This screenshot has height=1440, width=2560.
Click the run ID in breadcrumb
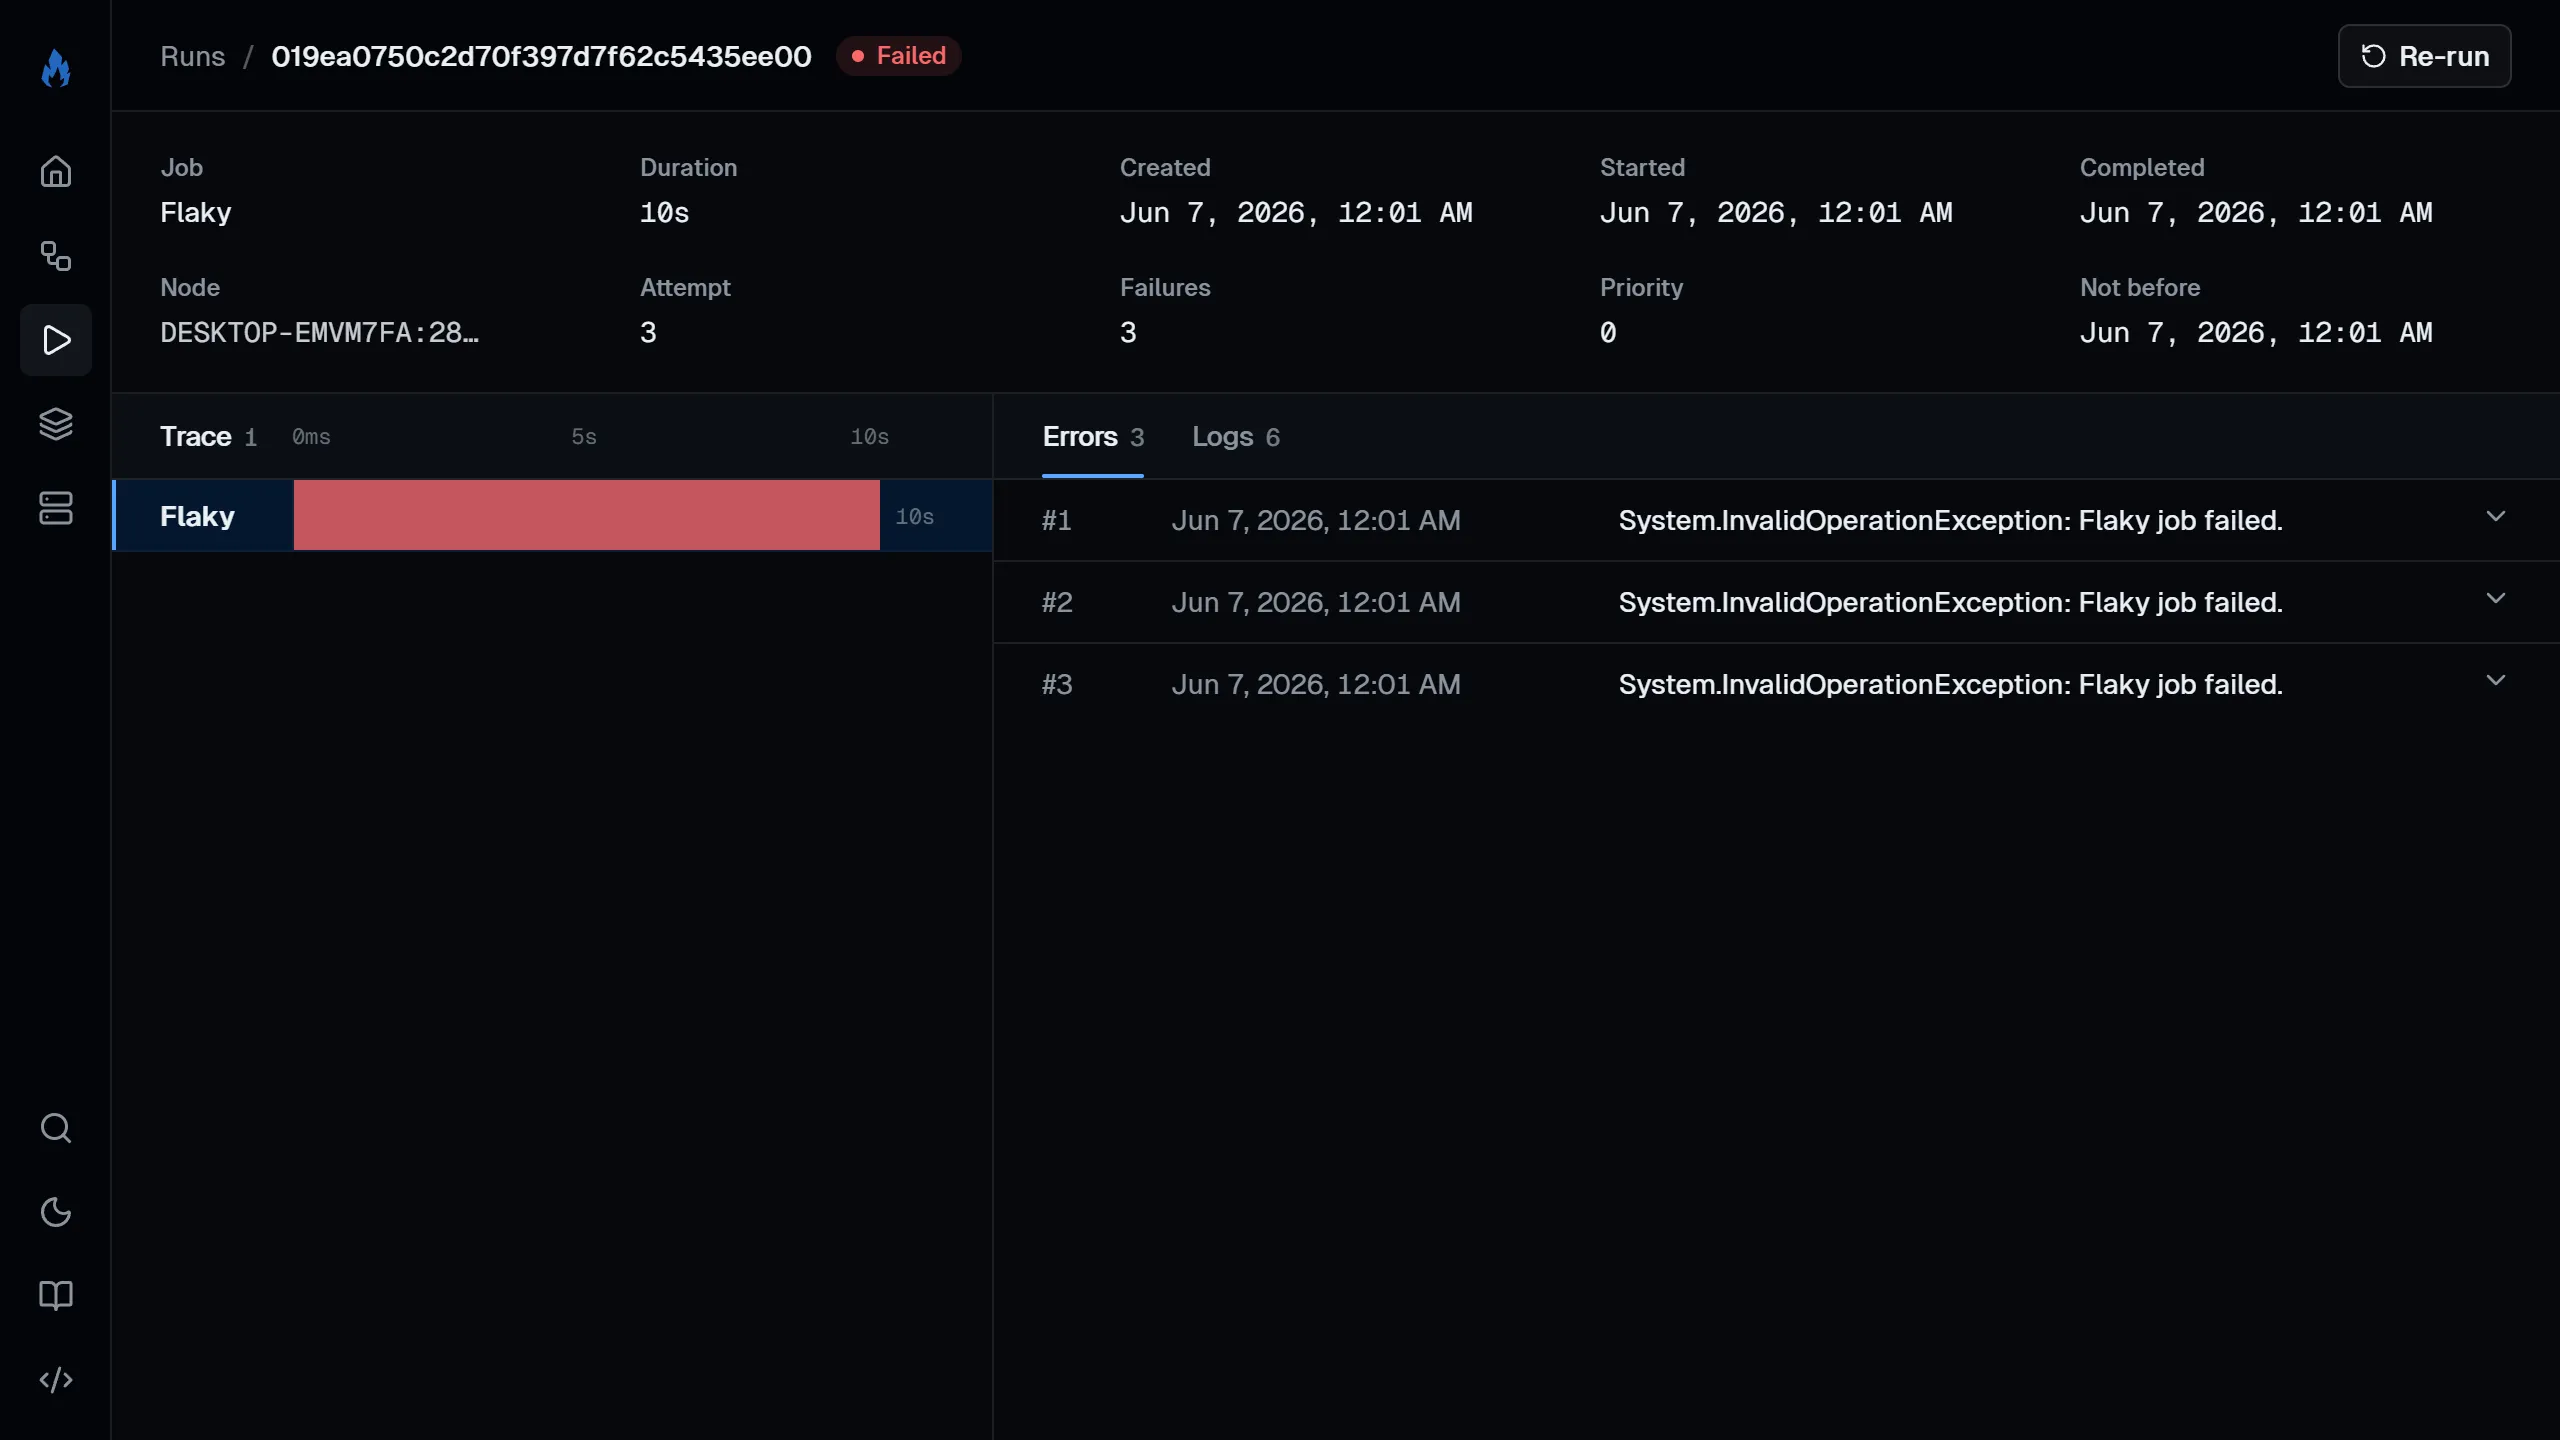[541, 56]
